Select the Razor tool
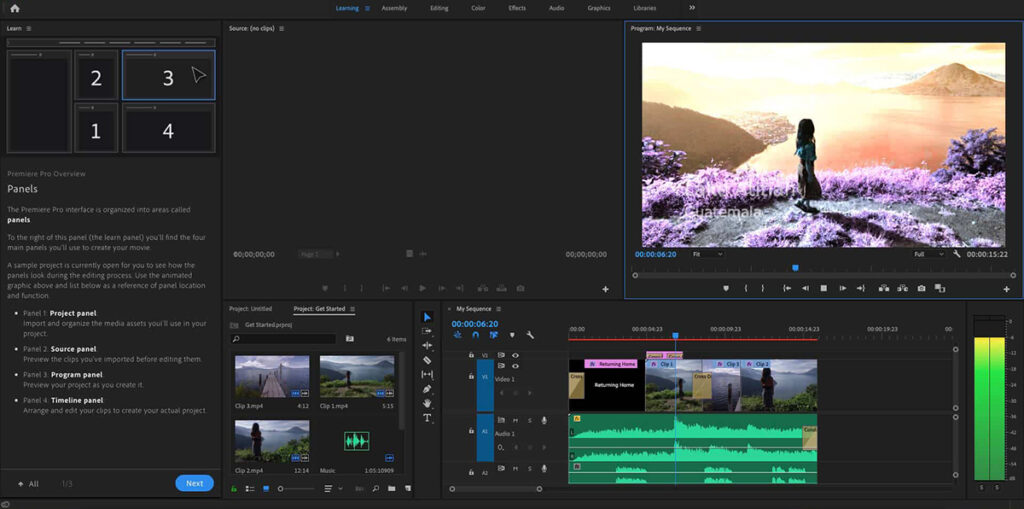This screenshot has width=1024, height=509. [427, 359]
